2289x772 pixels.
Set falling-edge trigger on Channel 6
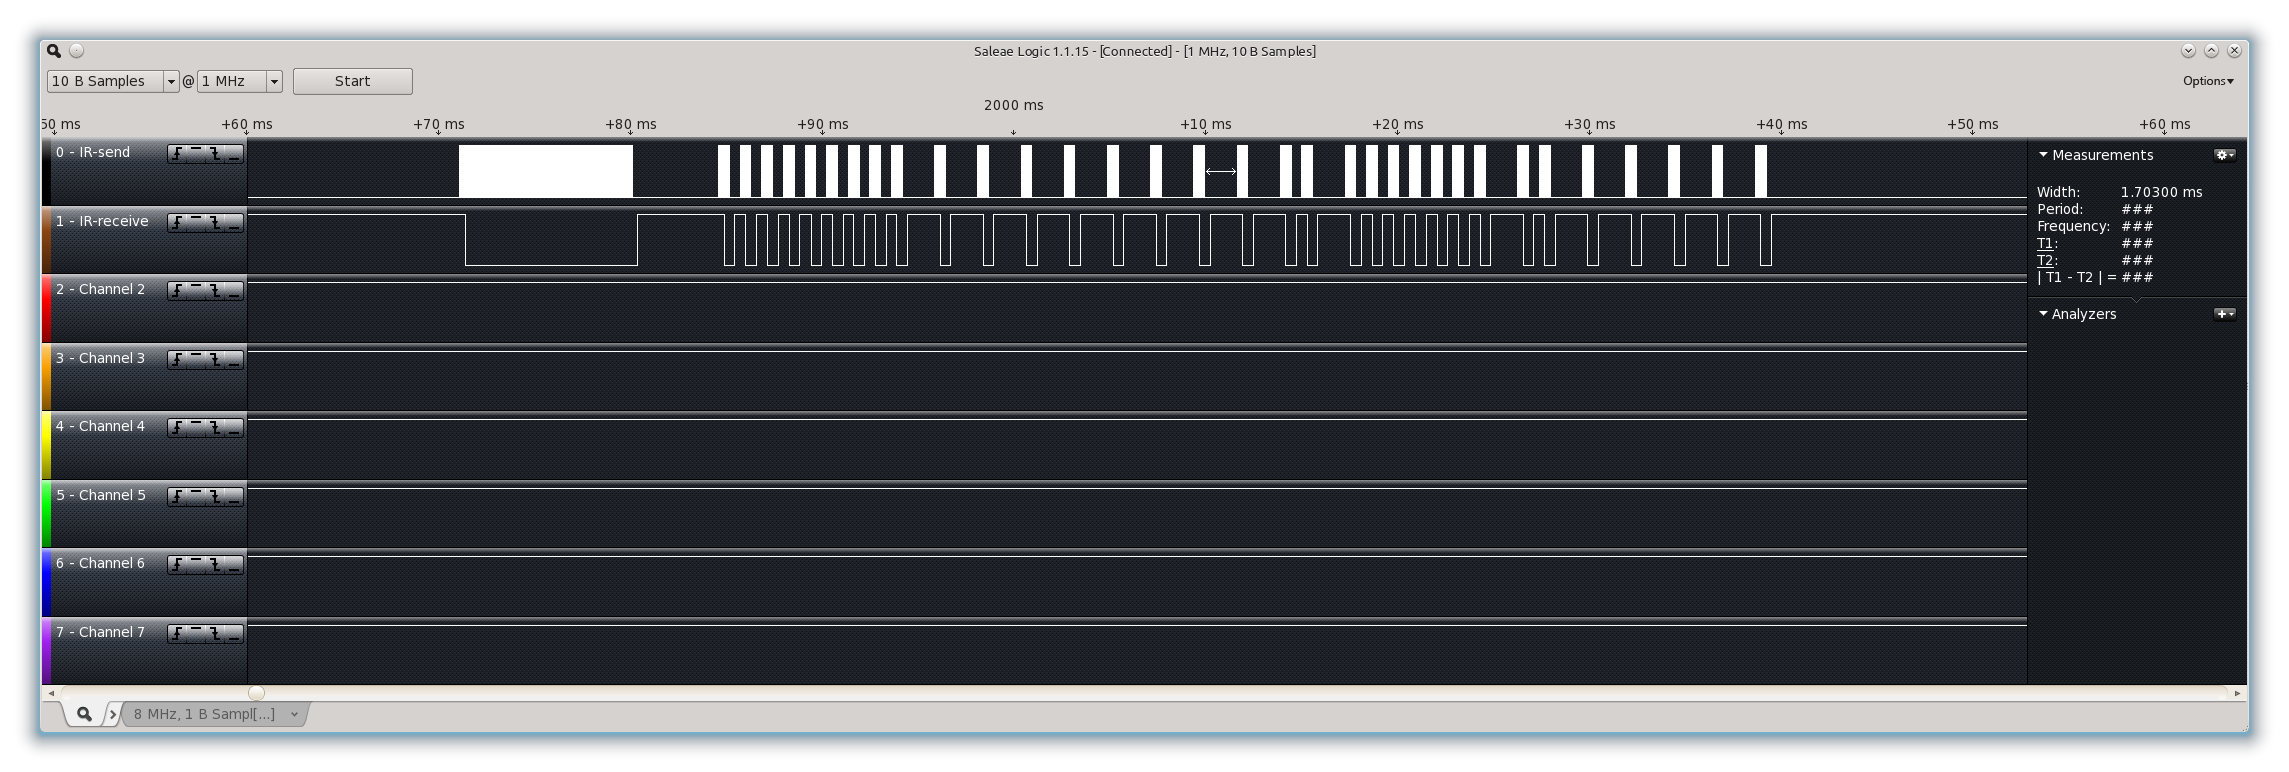[215, 565]
